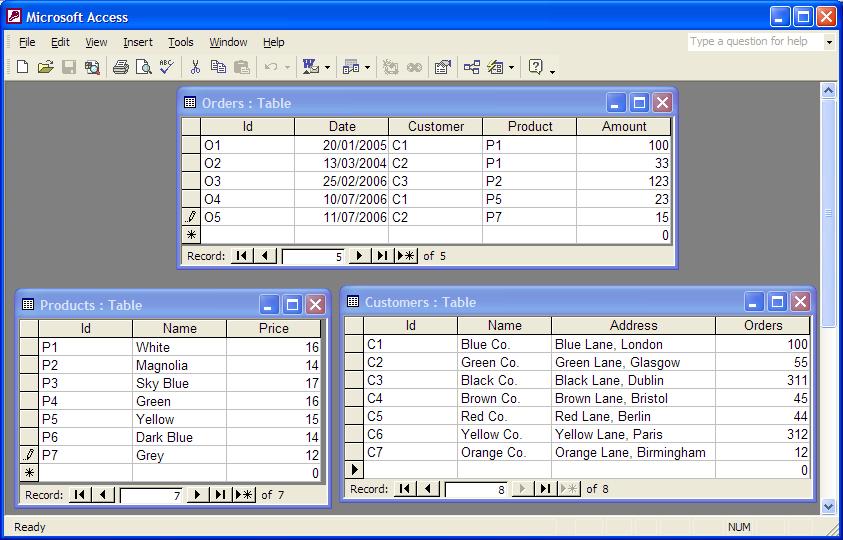Click the Copy icon
Viewport: 843px width, 540px height.
[x=218, y=67]
